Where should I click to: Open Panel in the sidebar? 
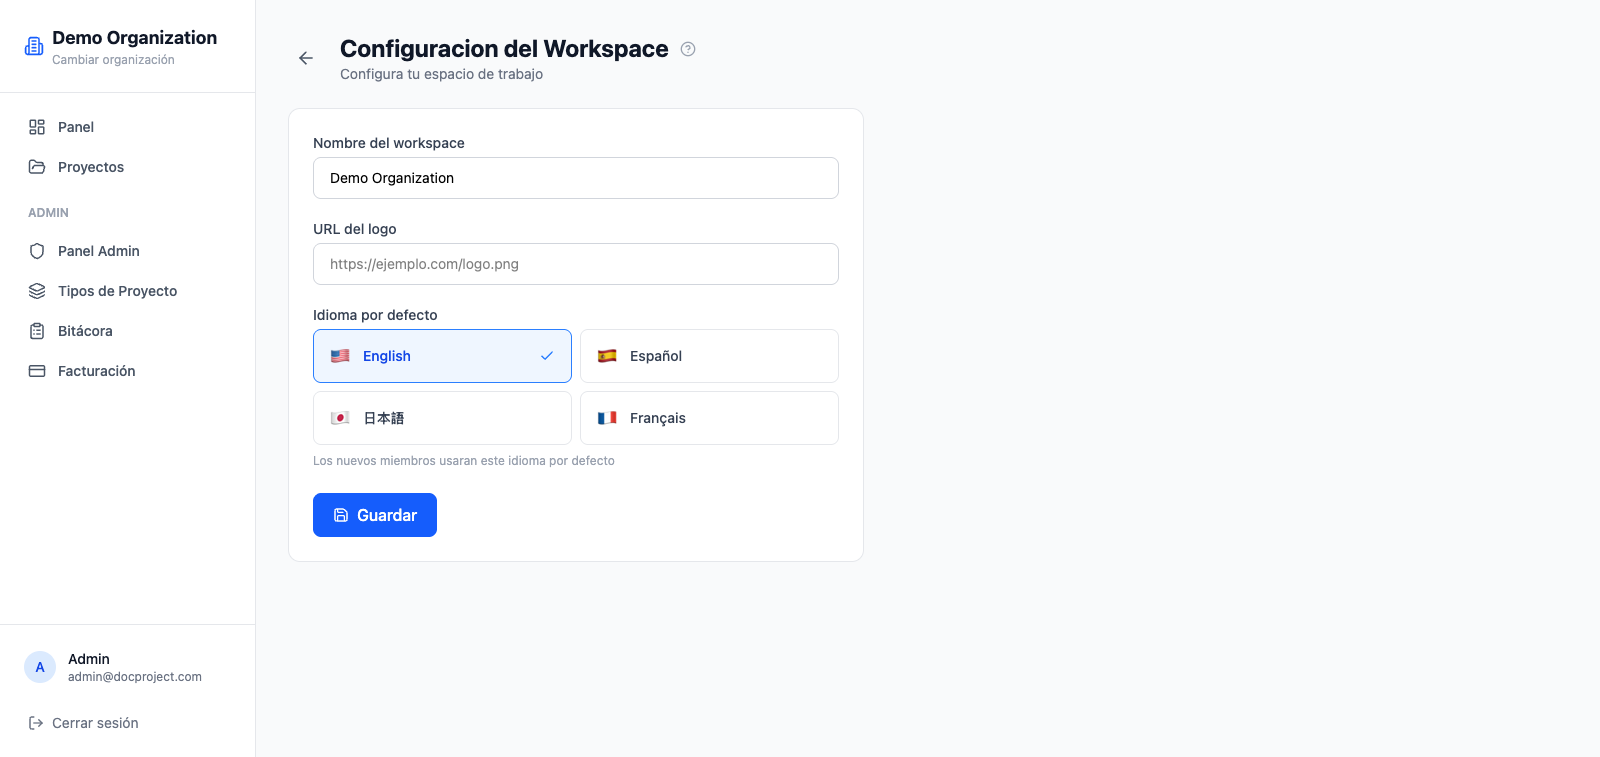[128, 127]
